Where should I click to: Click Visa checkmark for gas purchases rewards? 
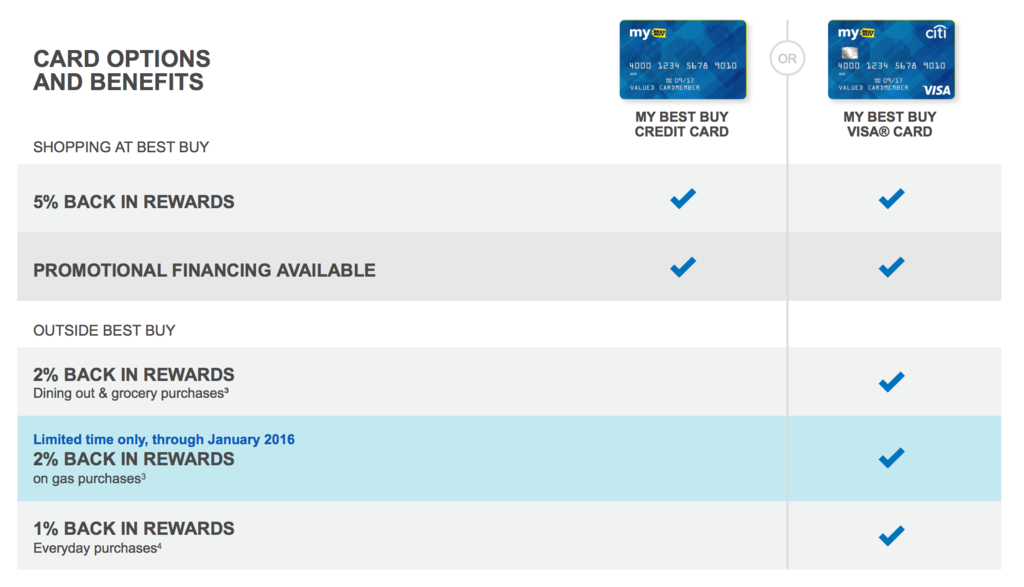pos(891,458)
